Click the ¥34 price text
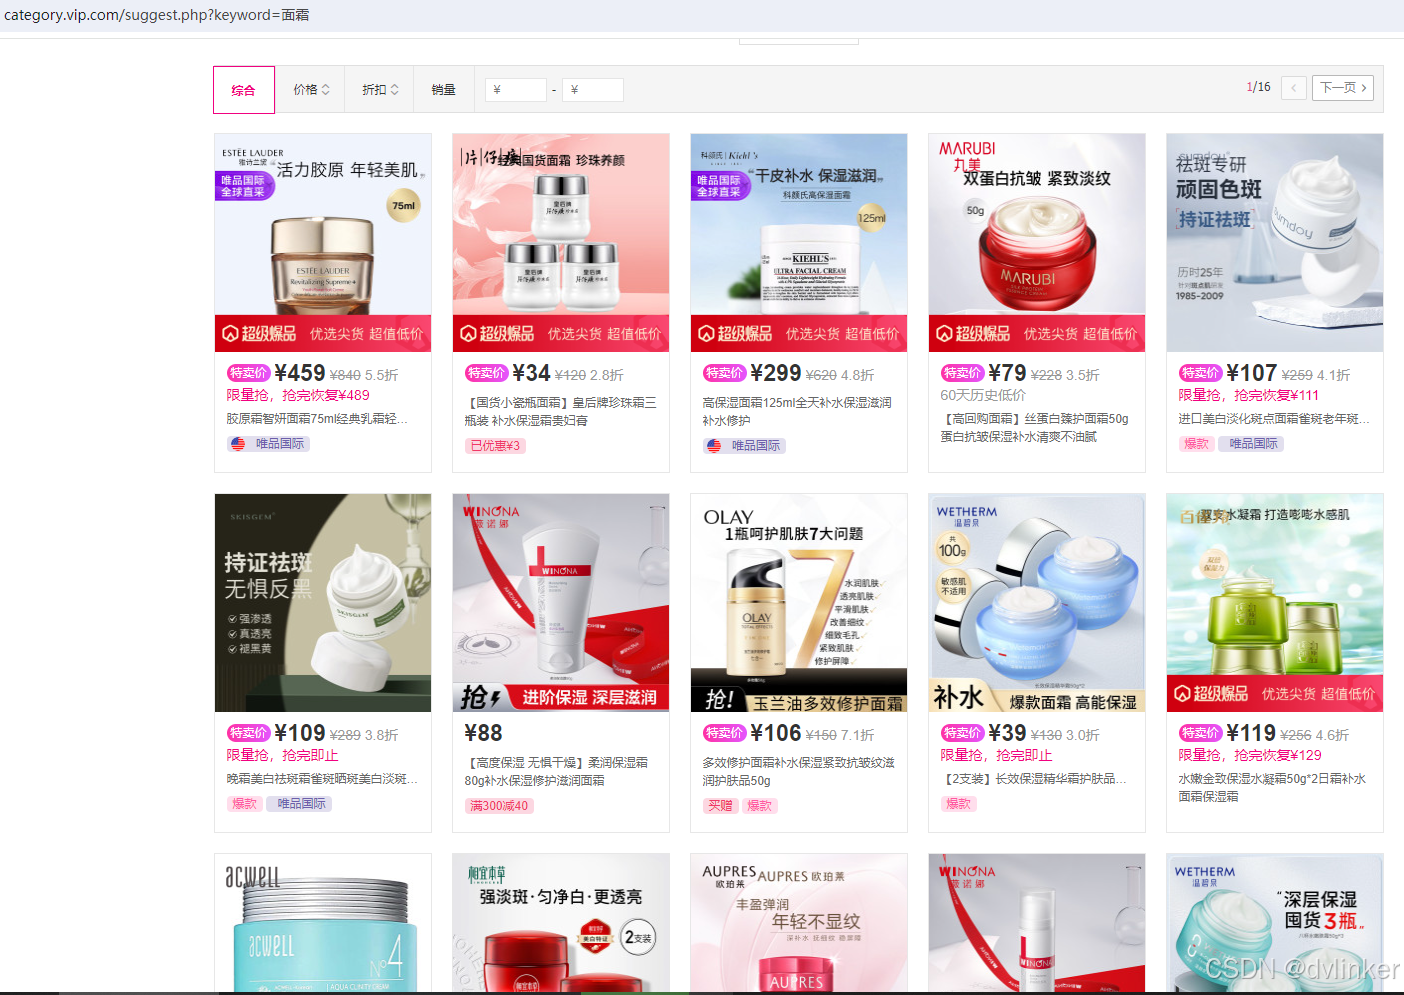The image size is (1404, 995). (532, 374)
